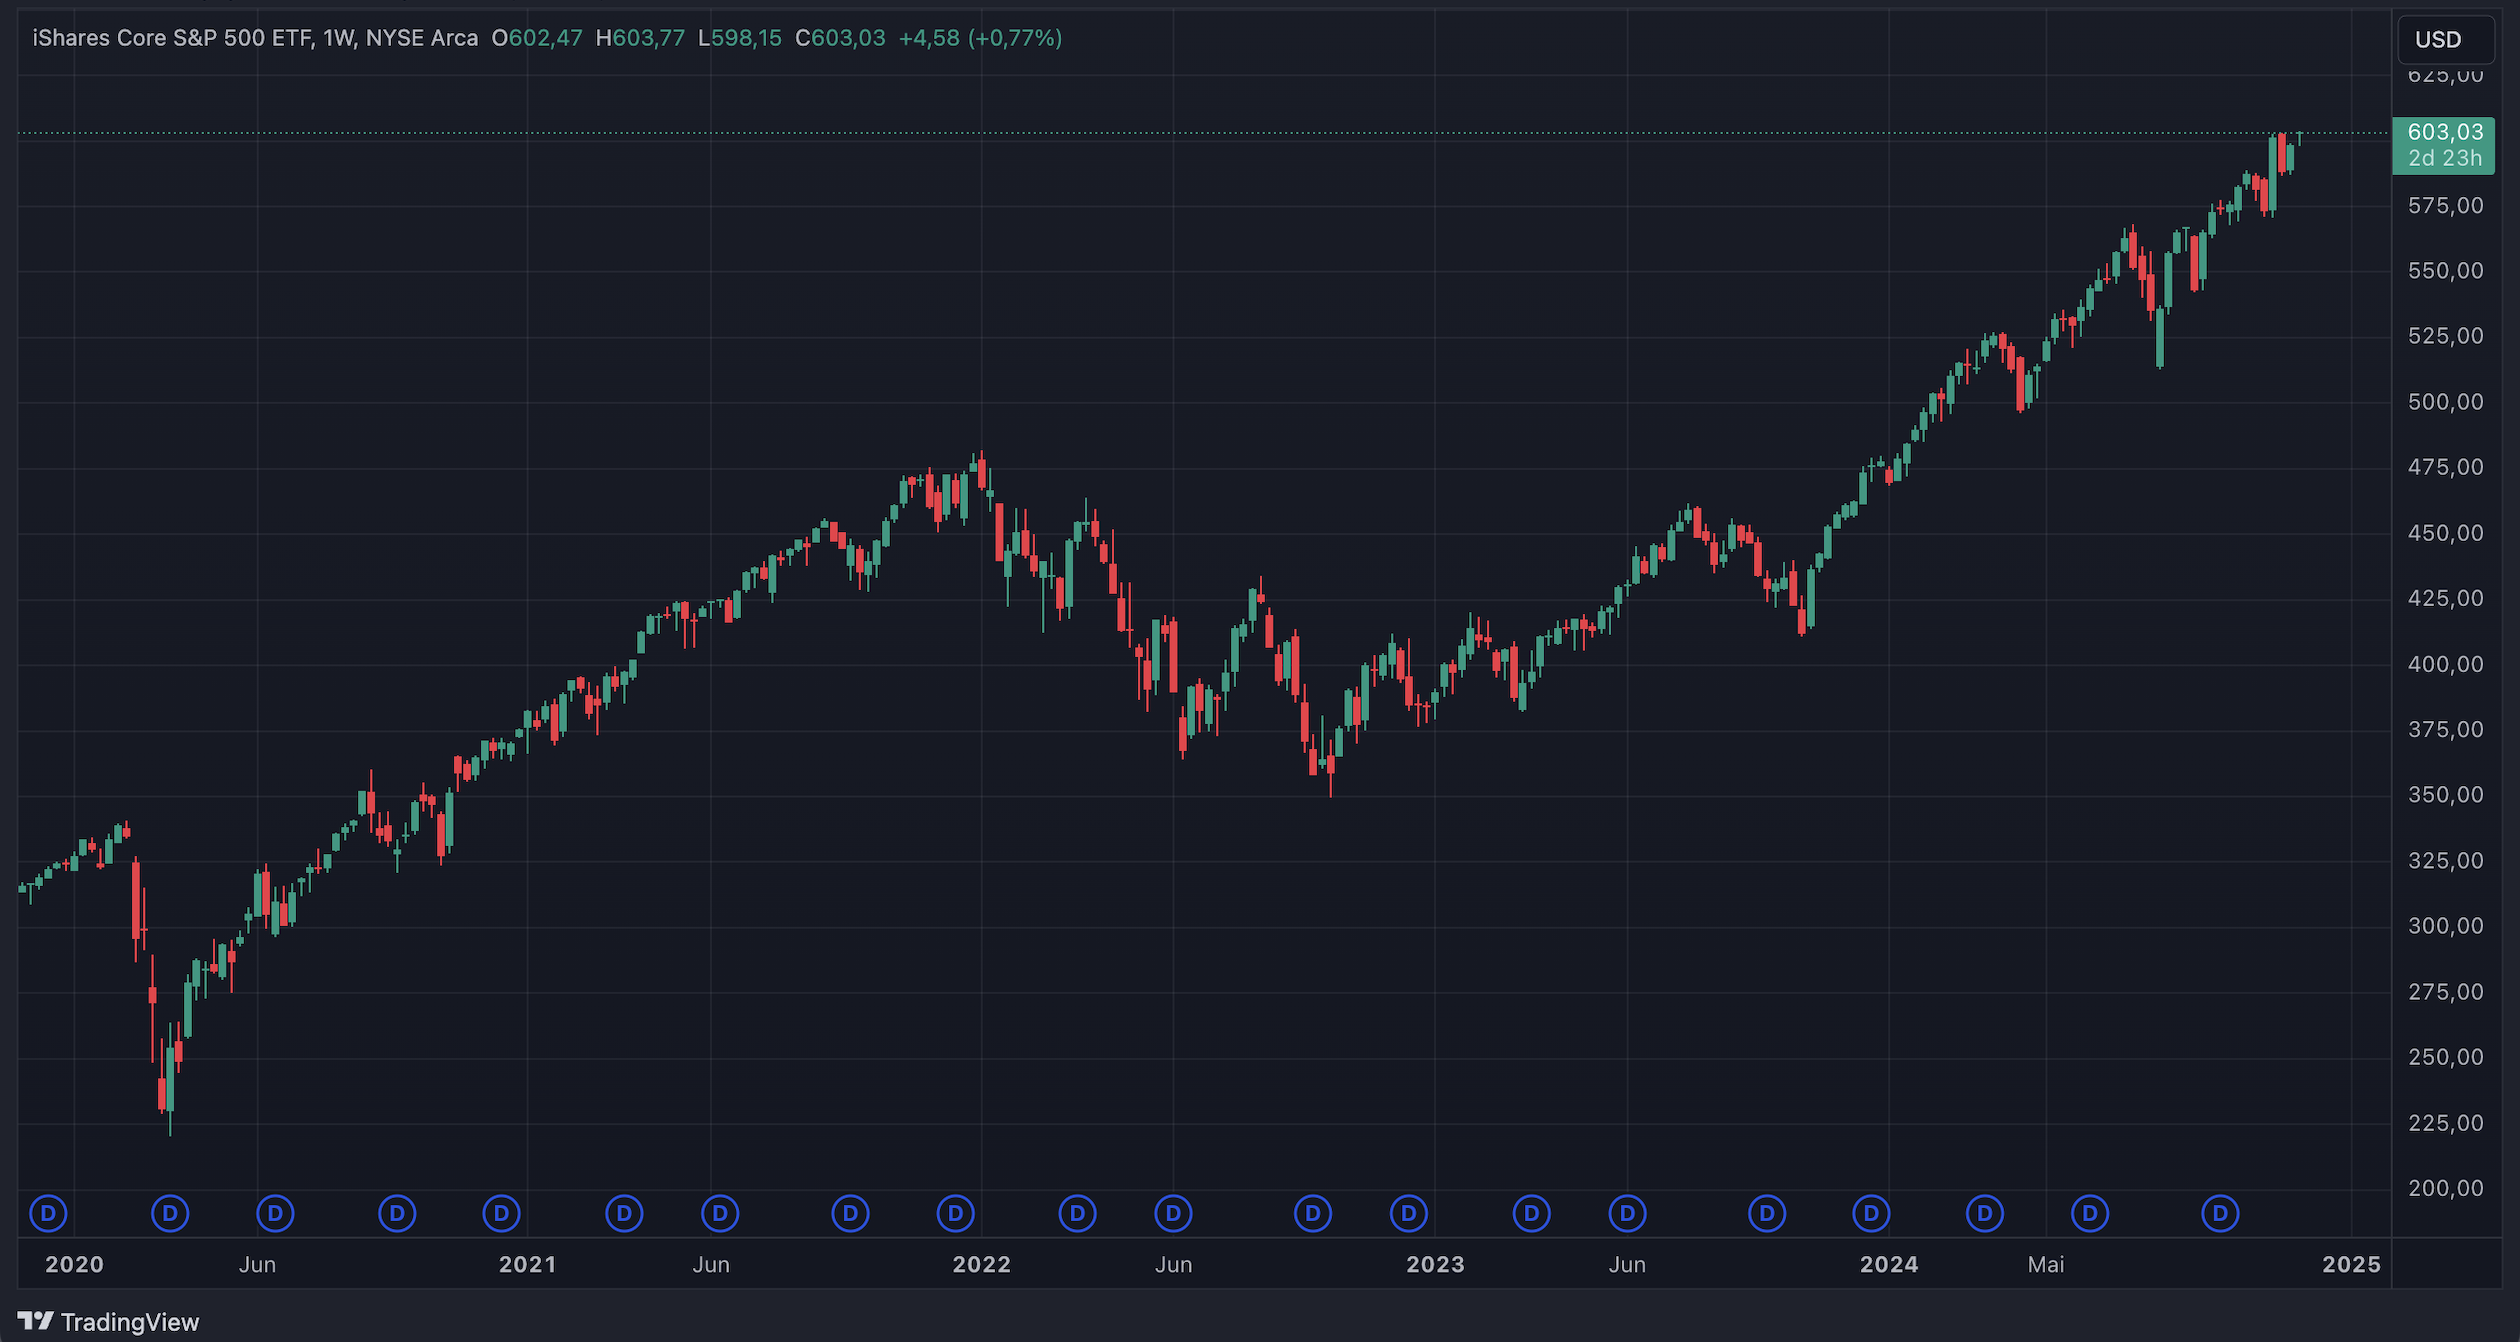This screenshot has width=2520, height=1342.
Task: Click the 500,00 price axis label
Action: 2445,402
